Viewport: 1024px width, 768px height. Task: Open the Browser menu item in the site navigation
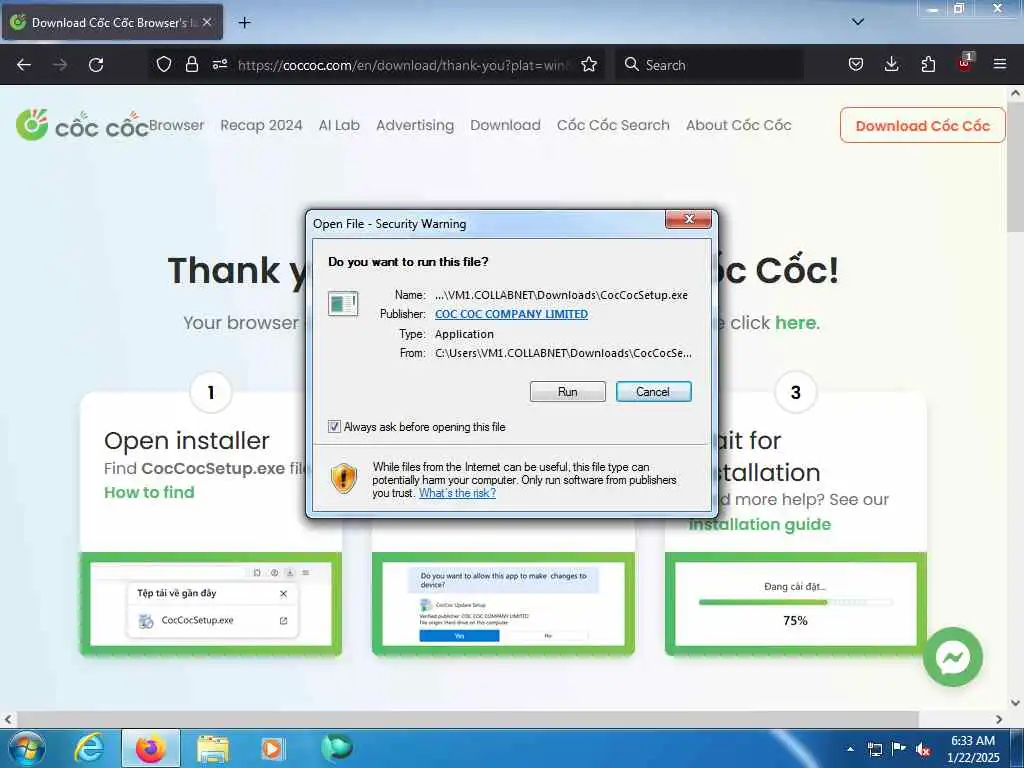pyautogui.click(x=176, y=125)
